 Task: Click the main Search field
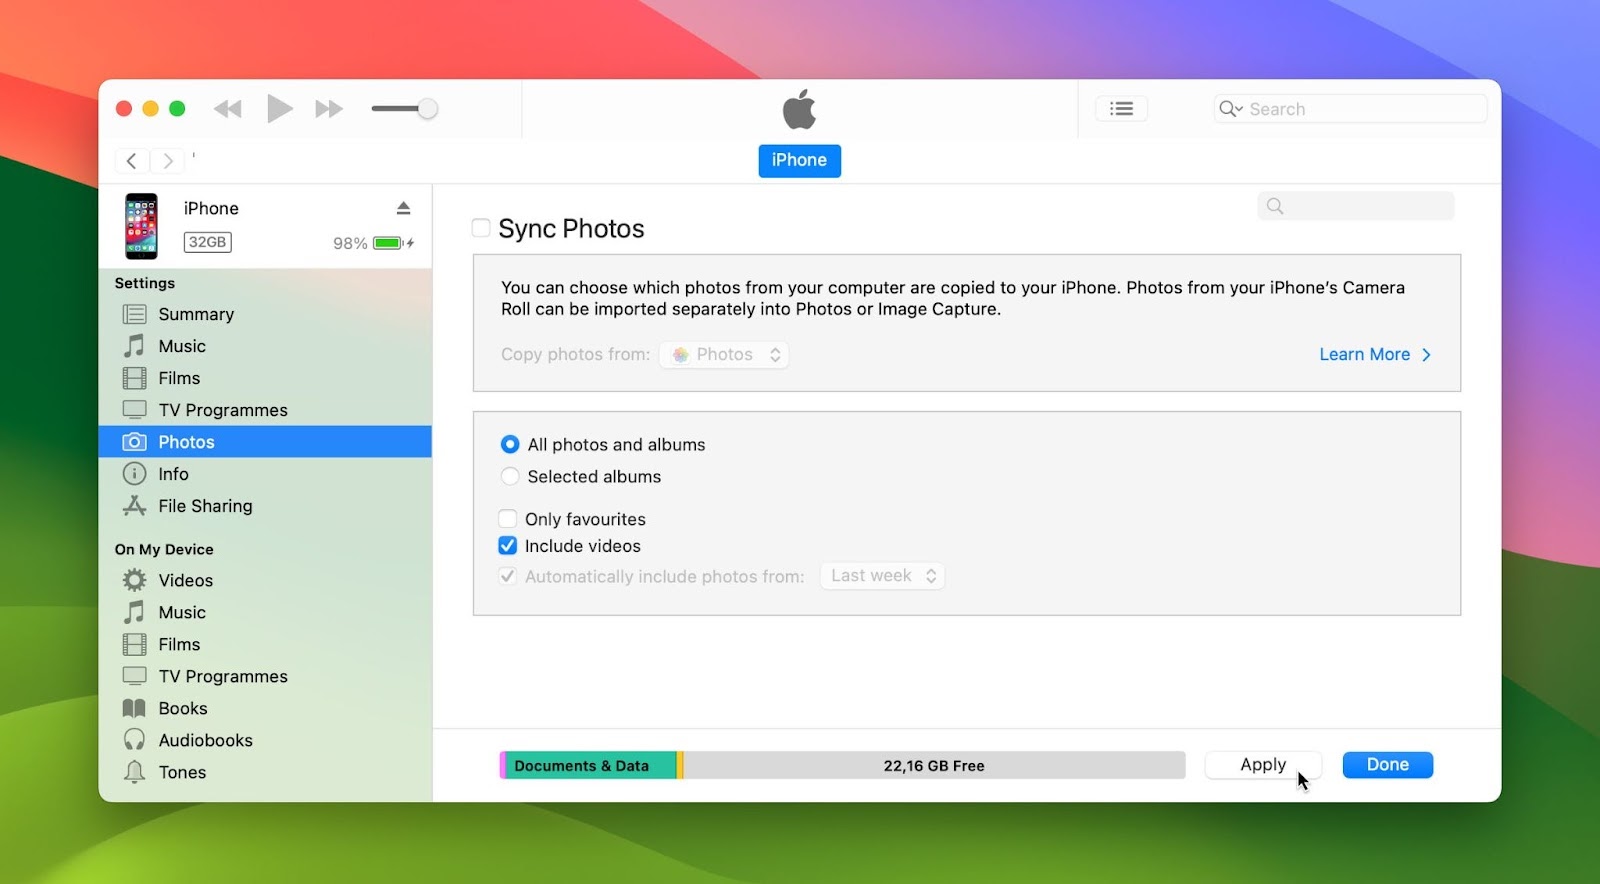point(1351,109)
